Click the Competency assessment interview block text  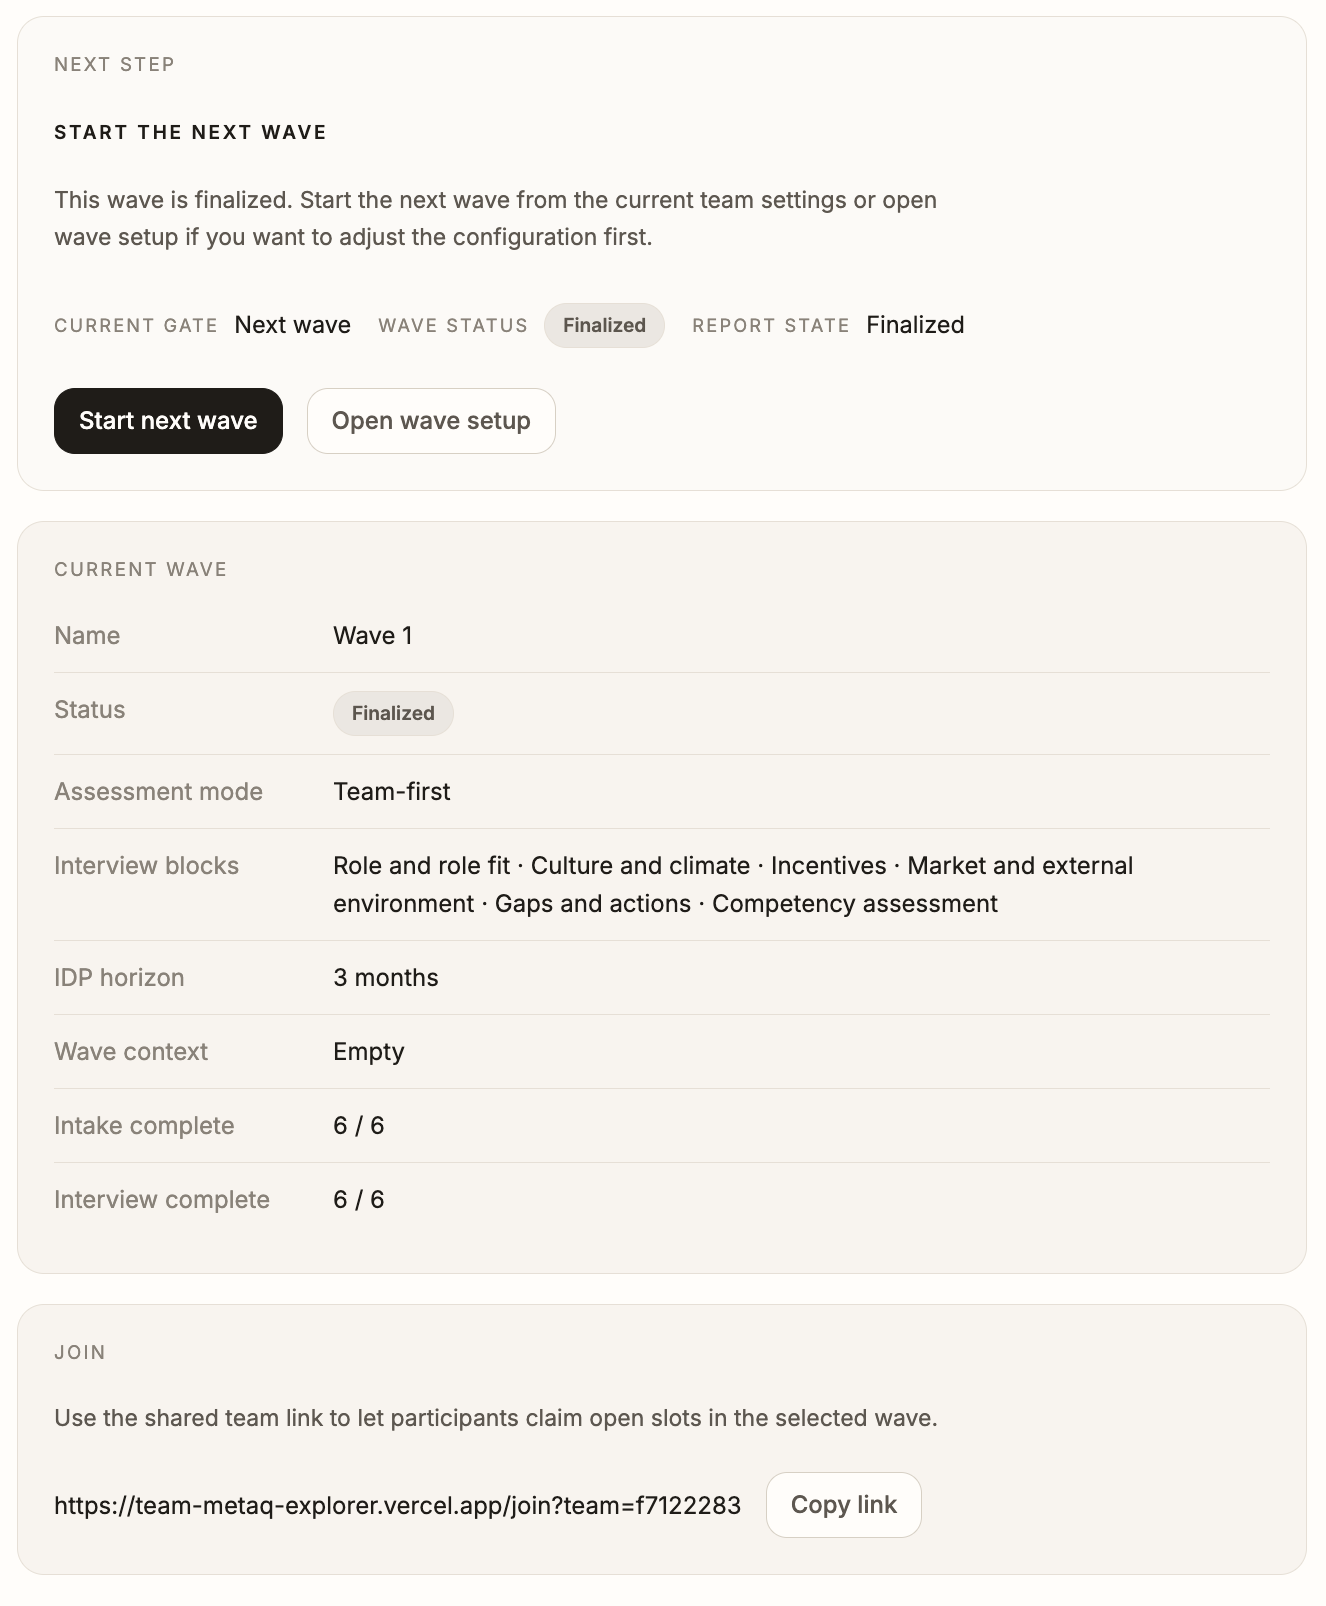click(x=855, y=904)
